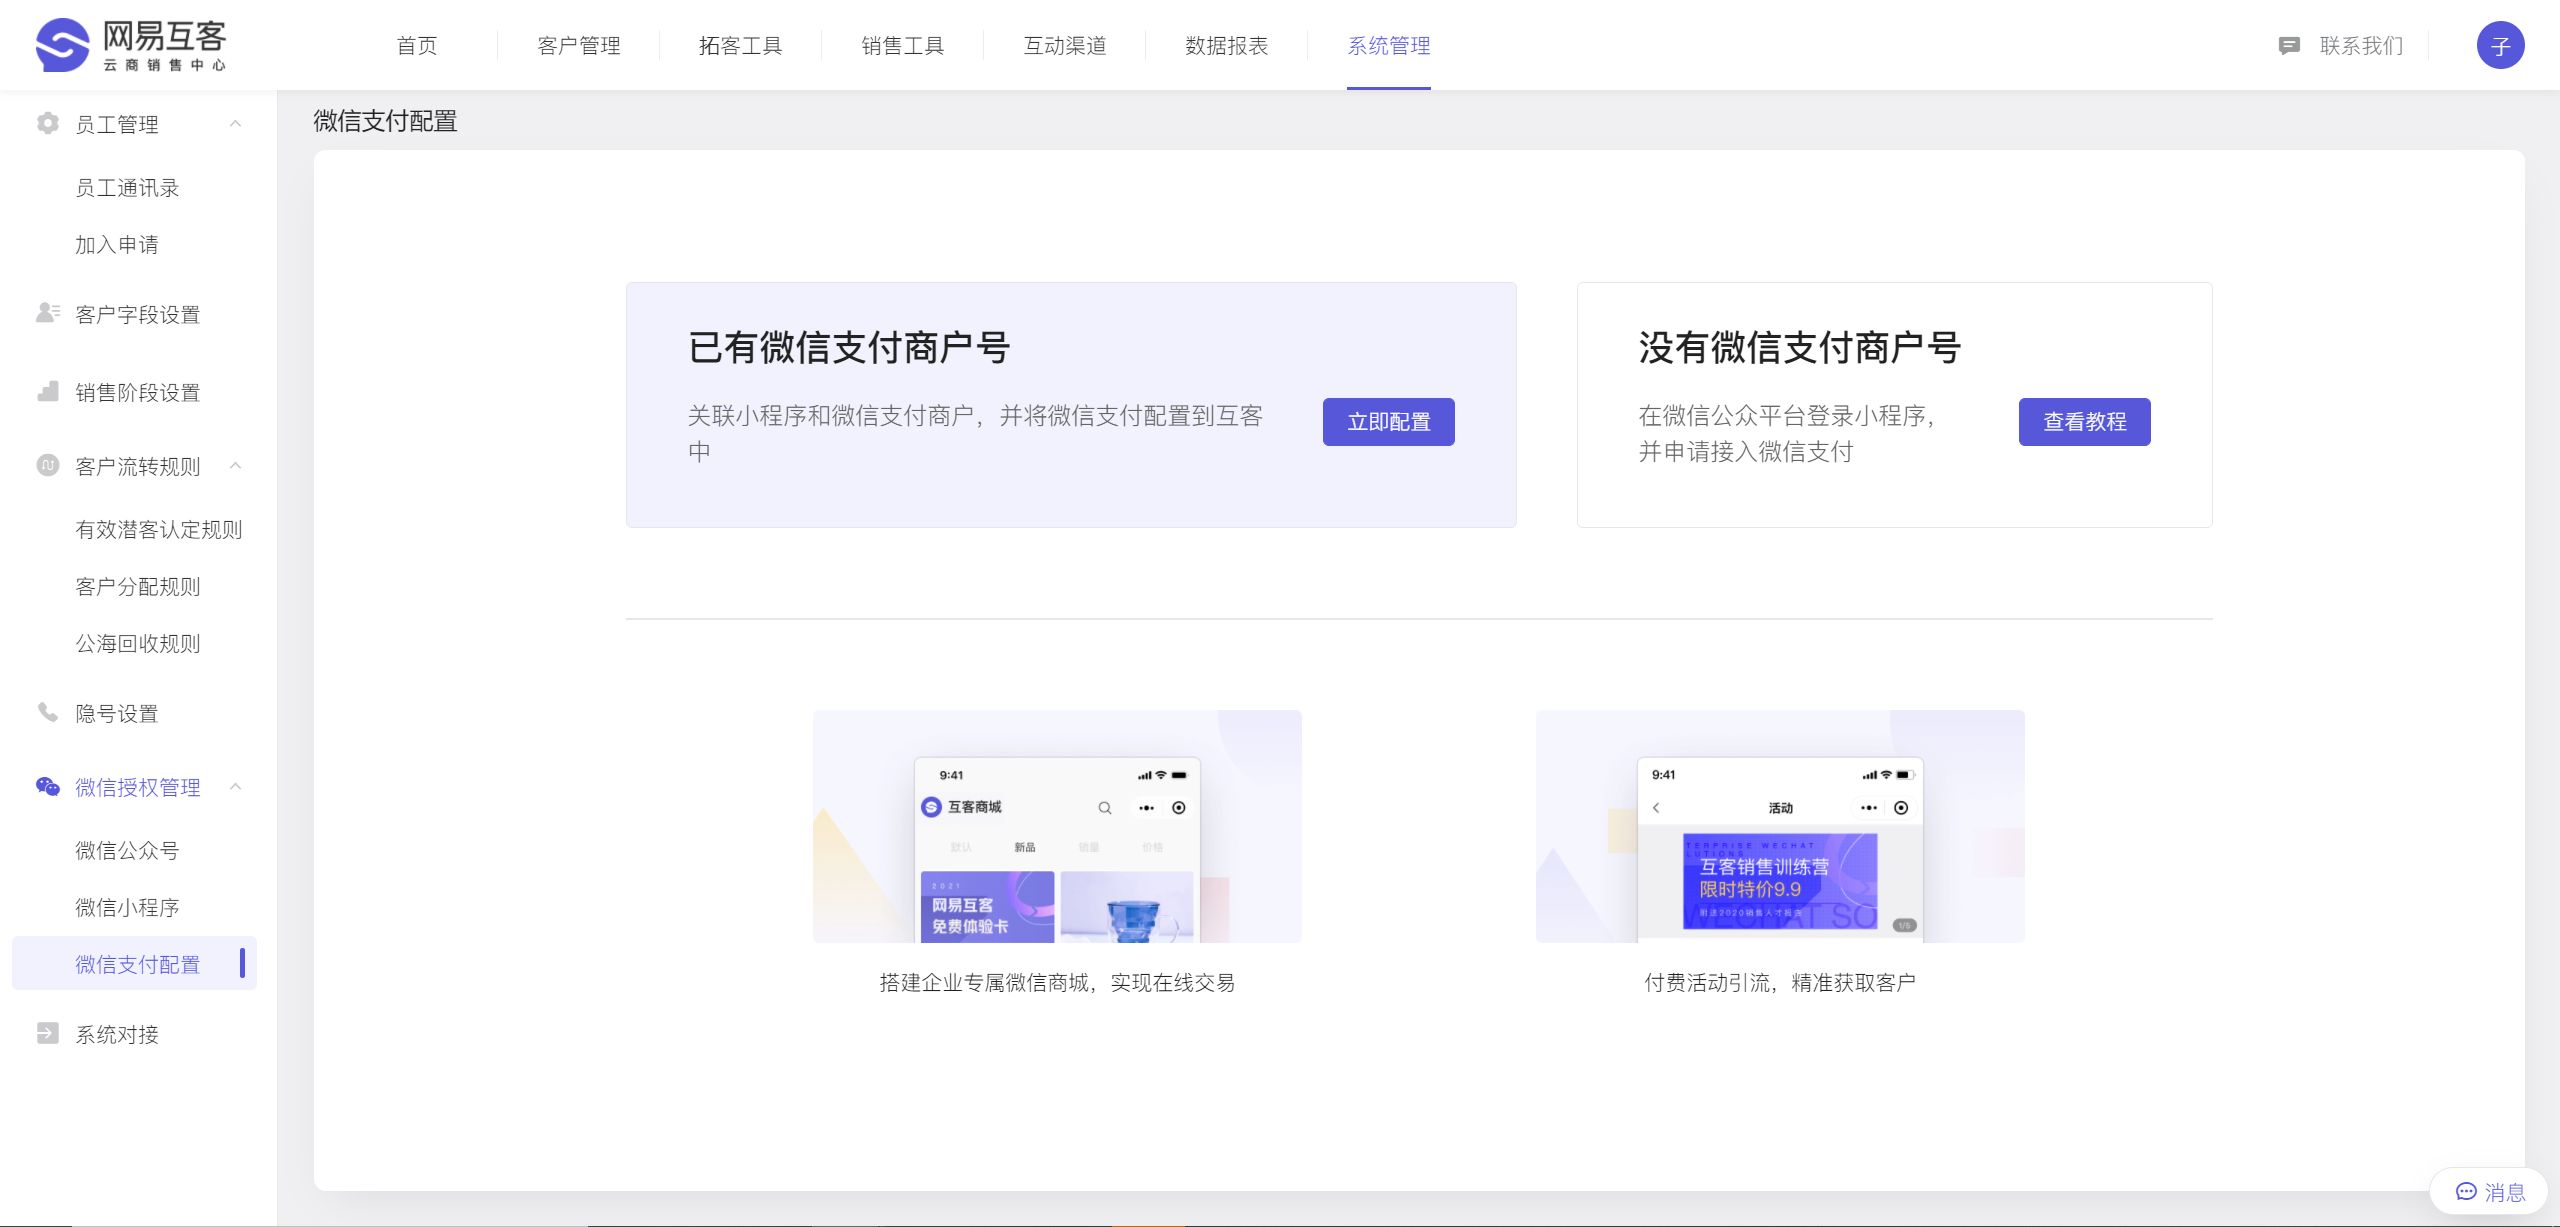The image size is (2560, 1227).
Task: Select the 系统管理 tab
Action: point(1389,46)
